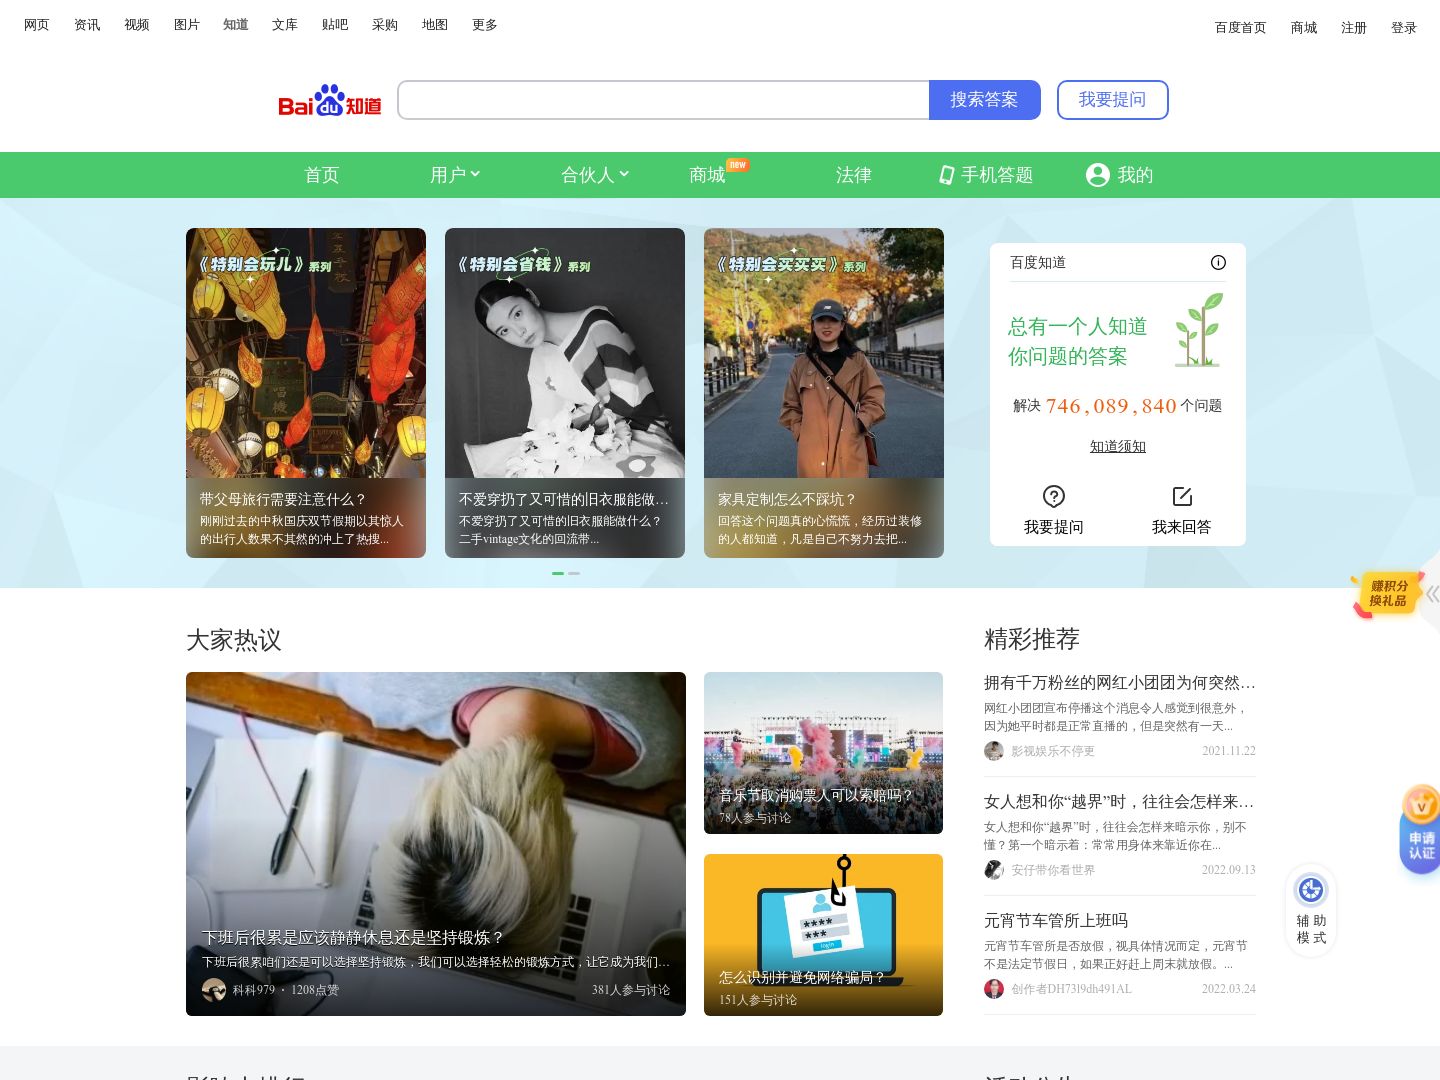This screenshot has width=1440, height=1080.
Task: Select the second carousel page indicator
Action: pos(574,573)
